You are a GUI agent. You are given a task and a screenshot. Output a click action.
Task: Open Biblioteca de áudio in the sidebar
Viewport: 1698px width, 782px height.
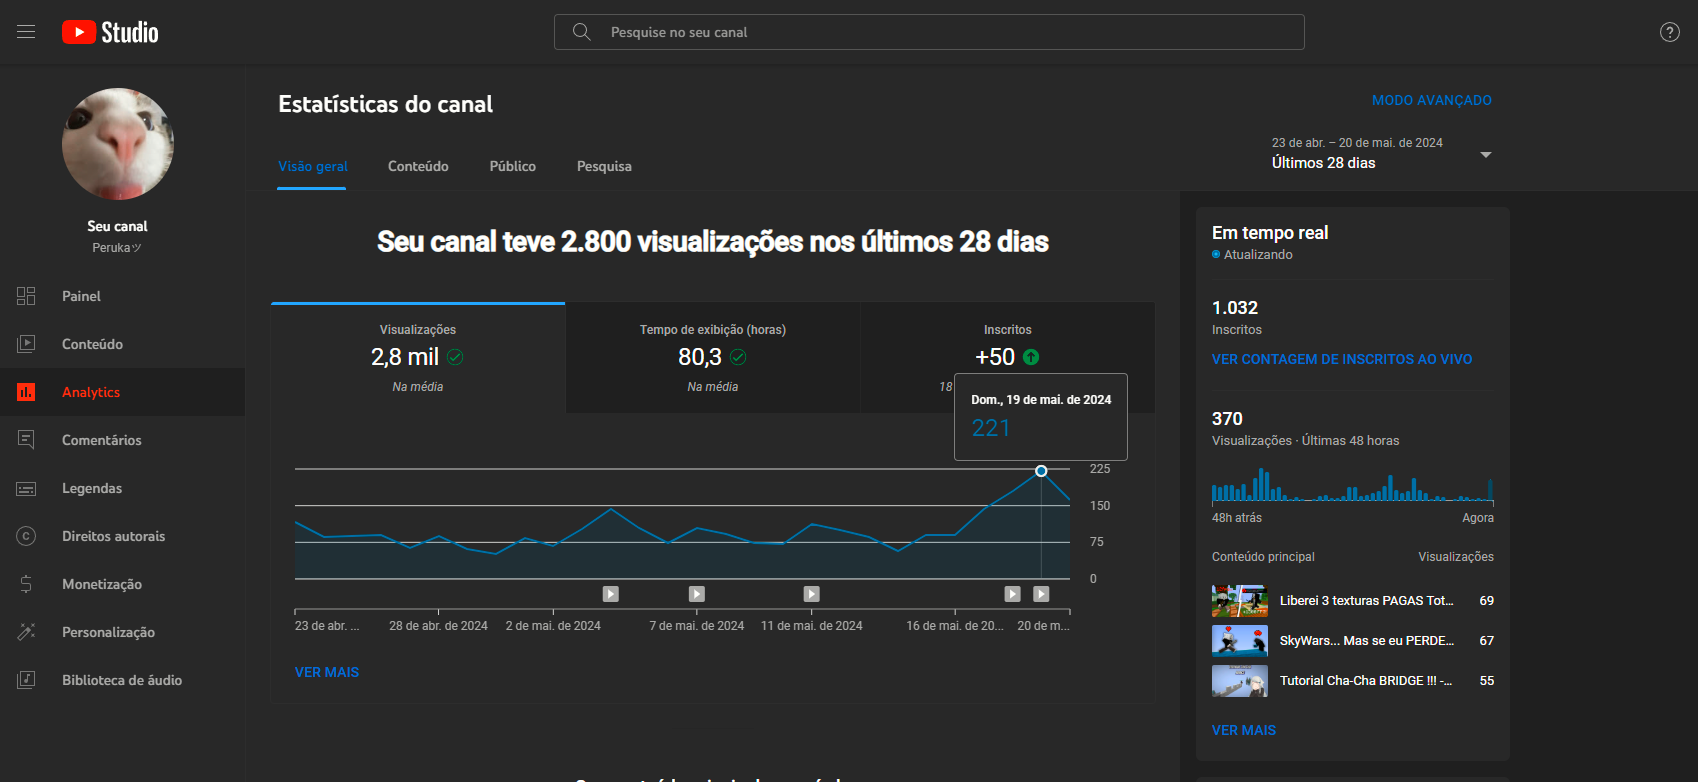coord(122,680)
